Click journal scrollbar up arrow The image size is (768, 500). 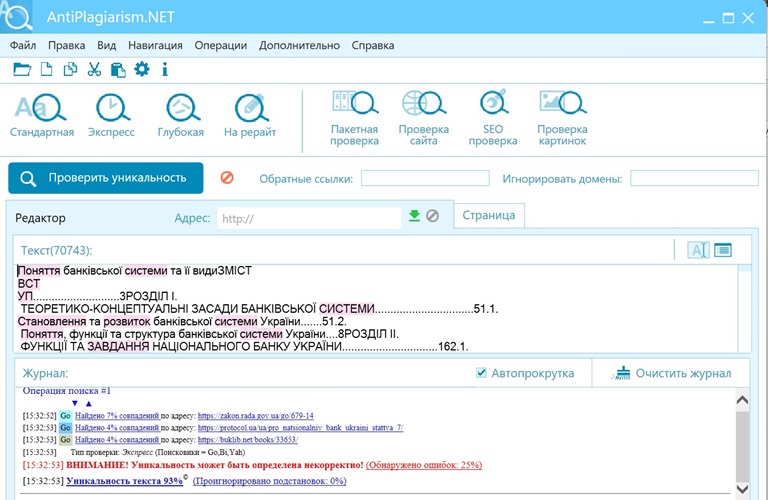(742, 400)
